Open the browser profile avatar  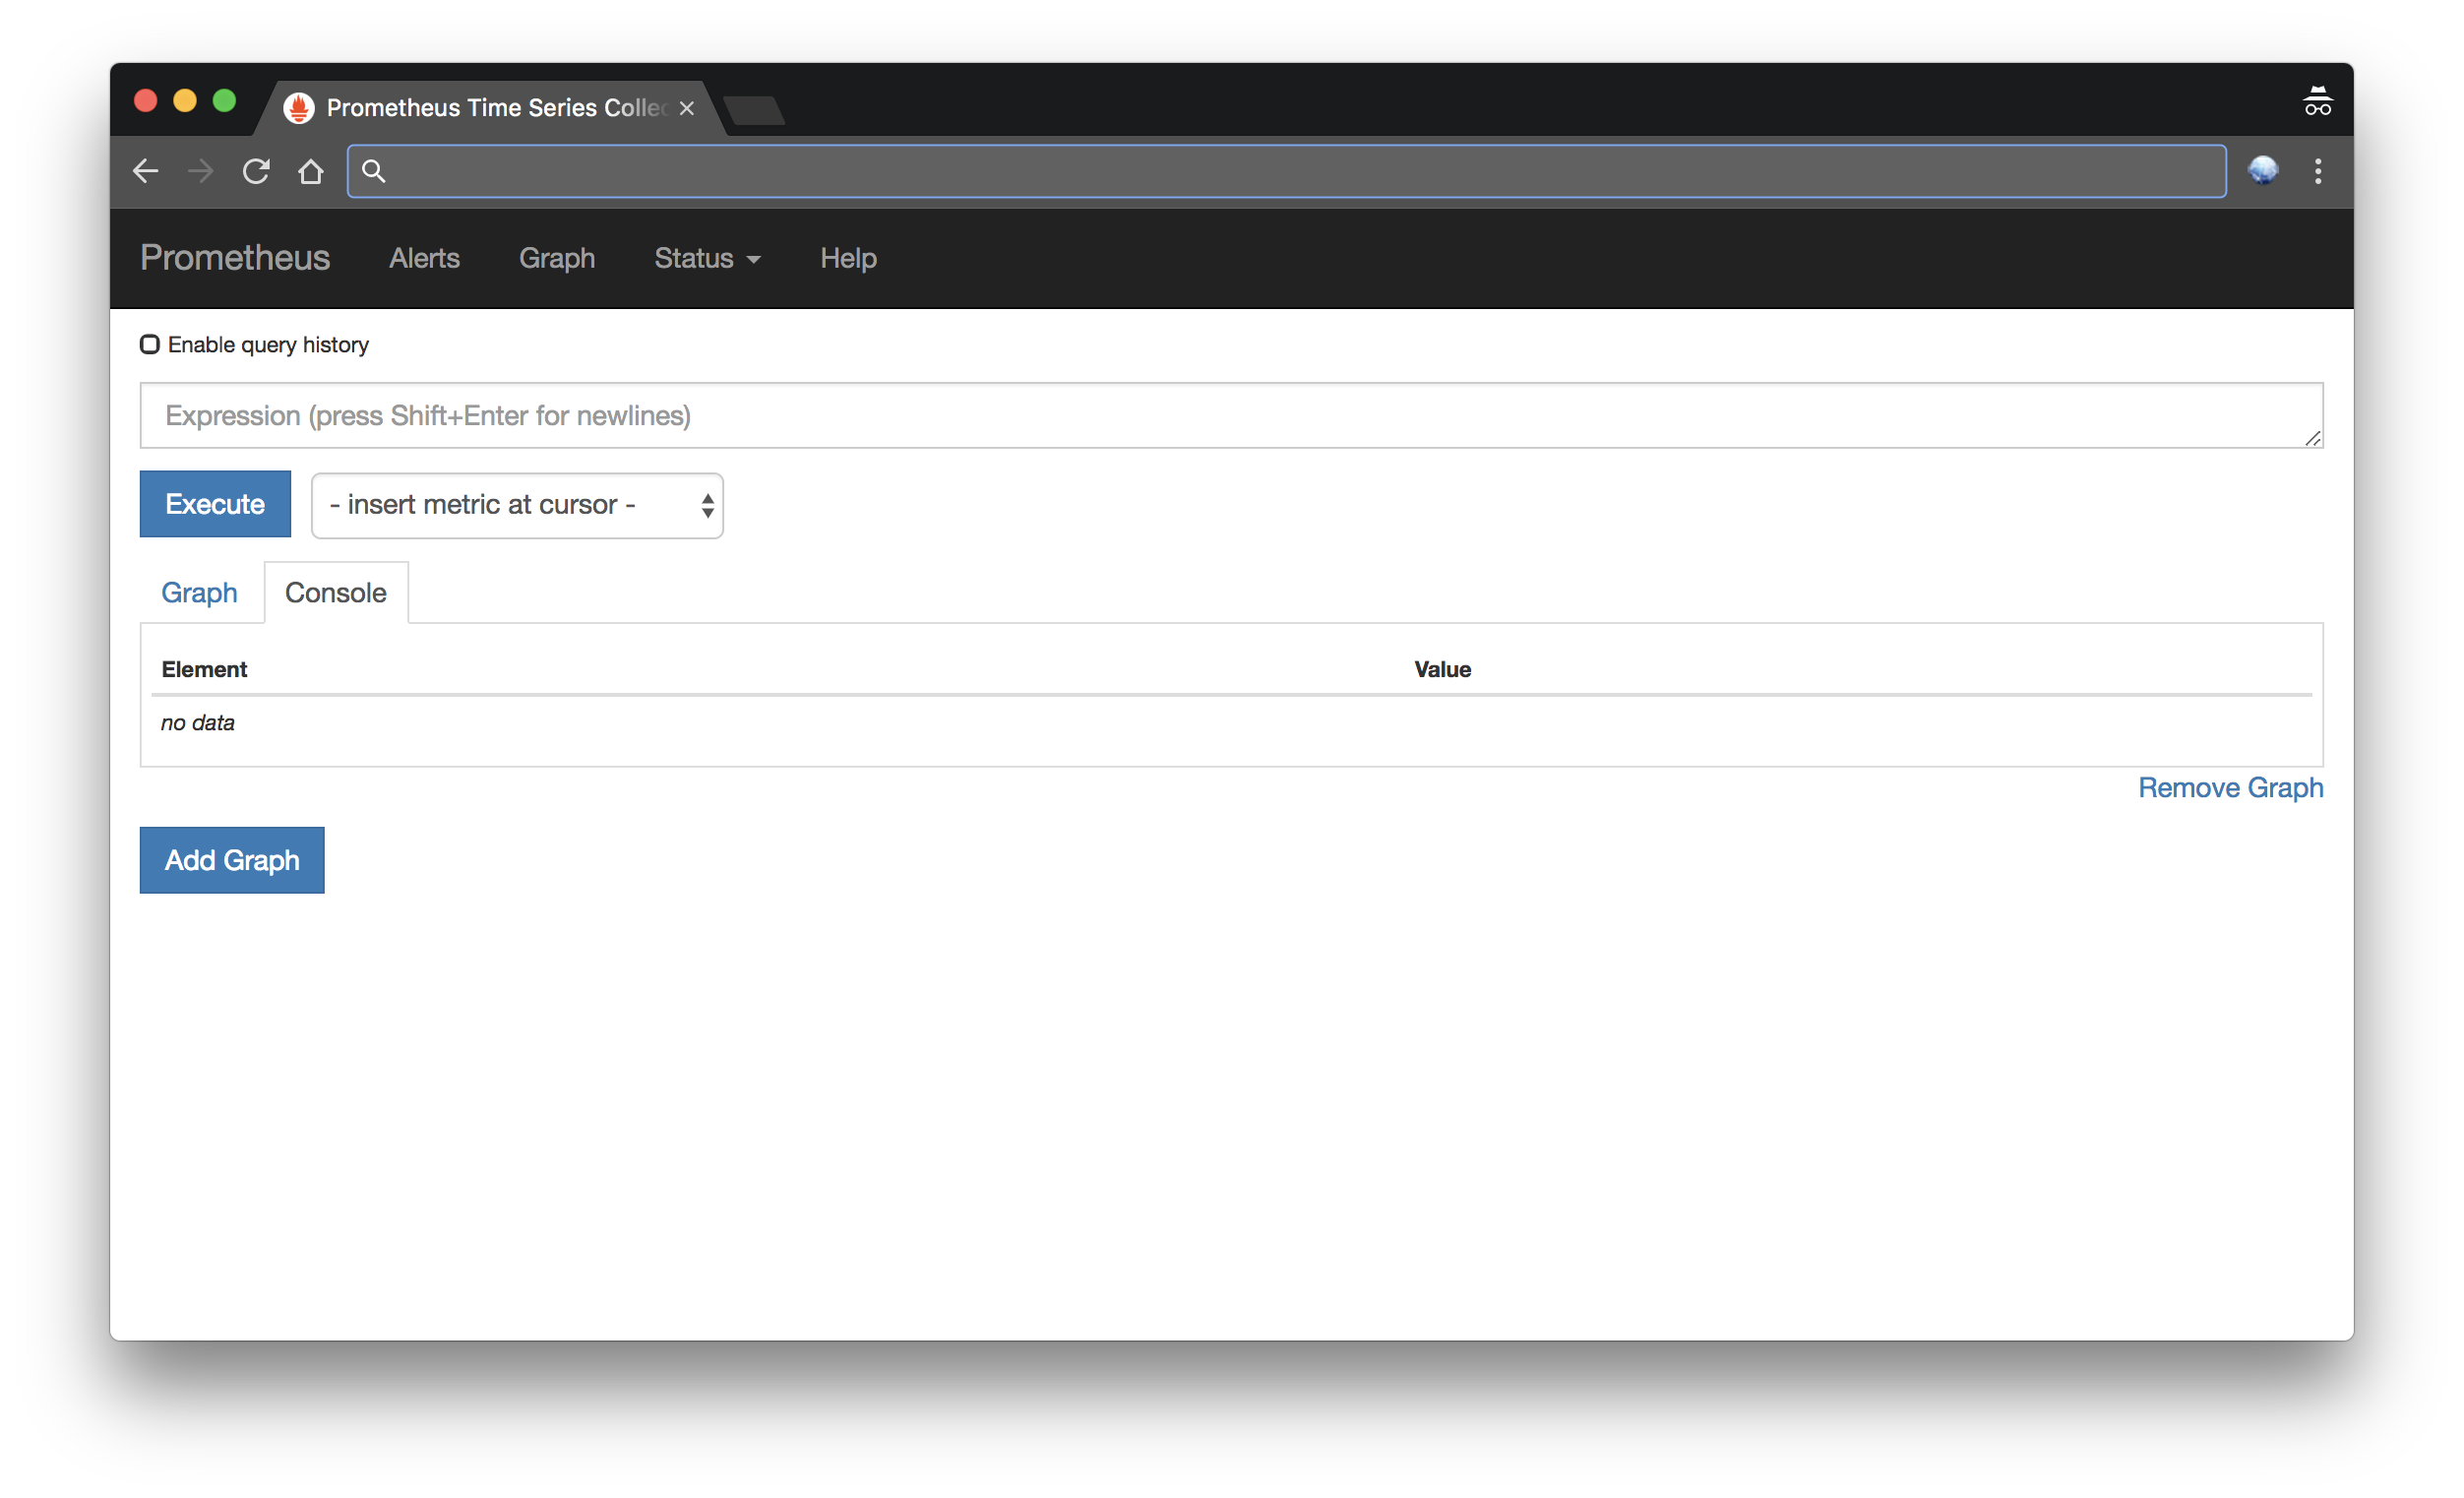coord(2264,171)
